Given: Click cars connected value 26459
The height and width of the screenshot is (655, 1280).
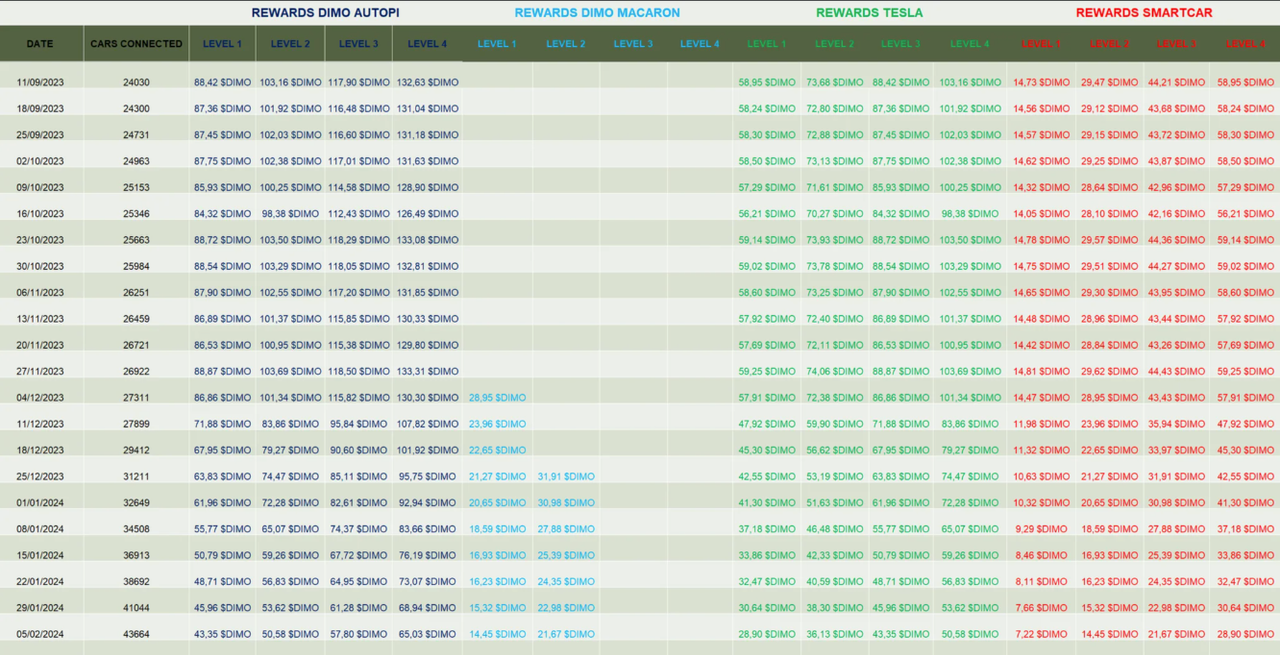Looking at the screenshot, I should [136, 319].
